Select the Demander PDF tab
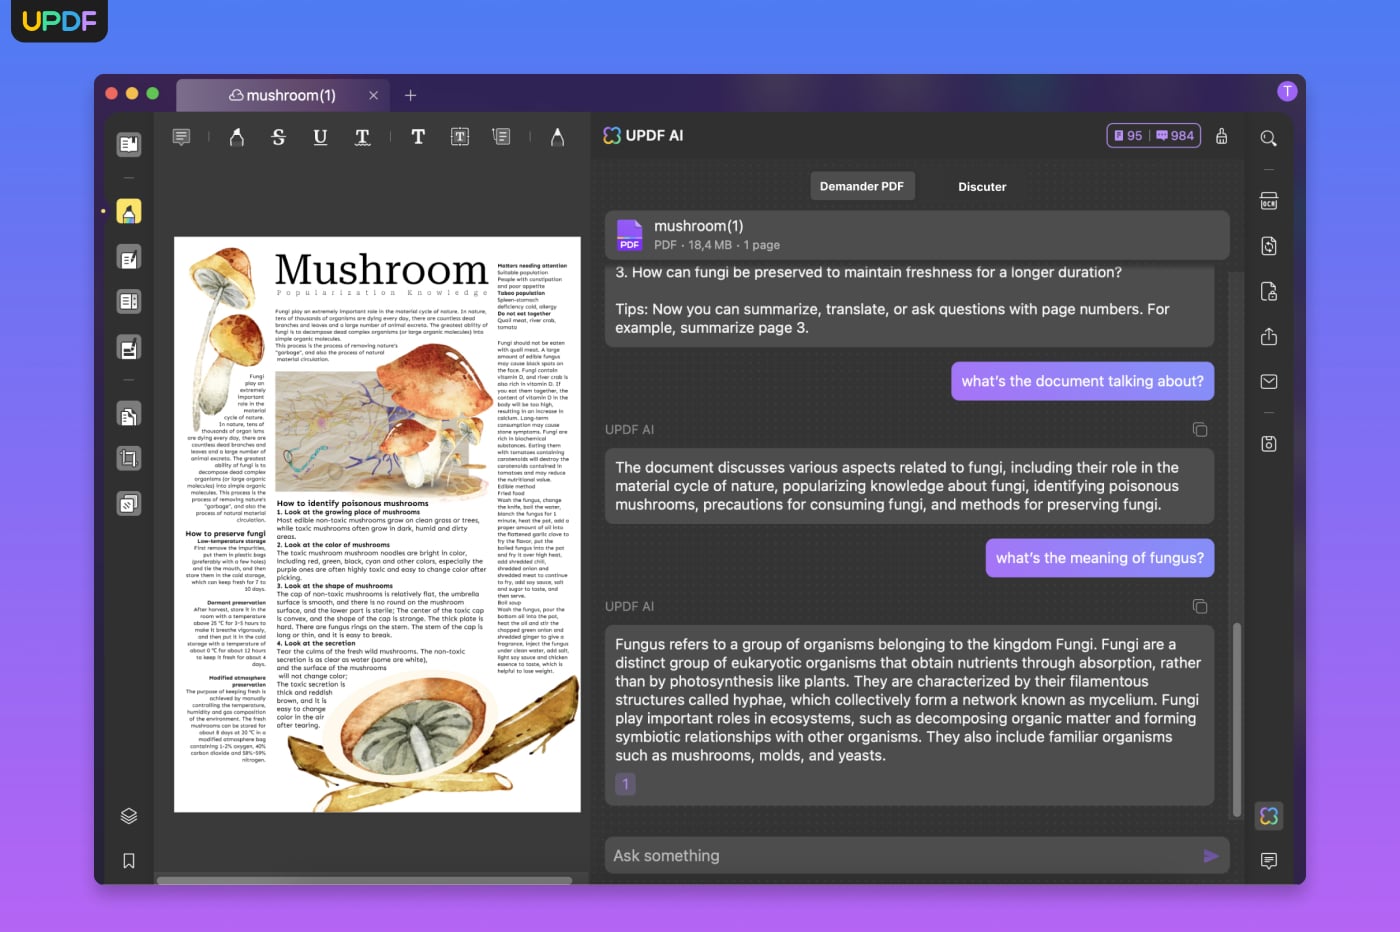This screenshot has width=1400, height=932. click(x=861, y=187)
